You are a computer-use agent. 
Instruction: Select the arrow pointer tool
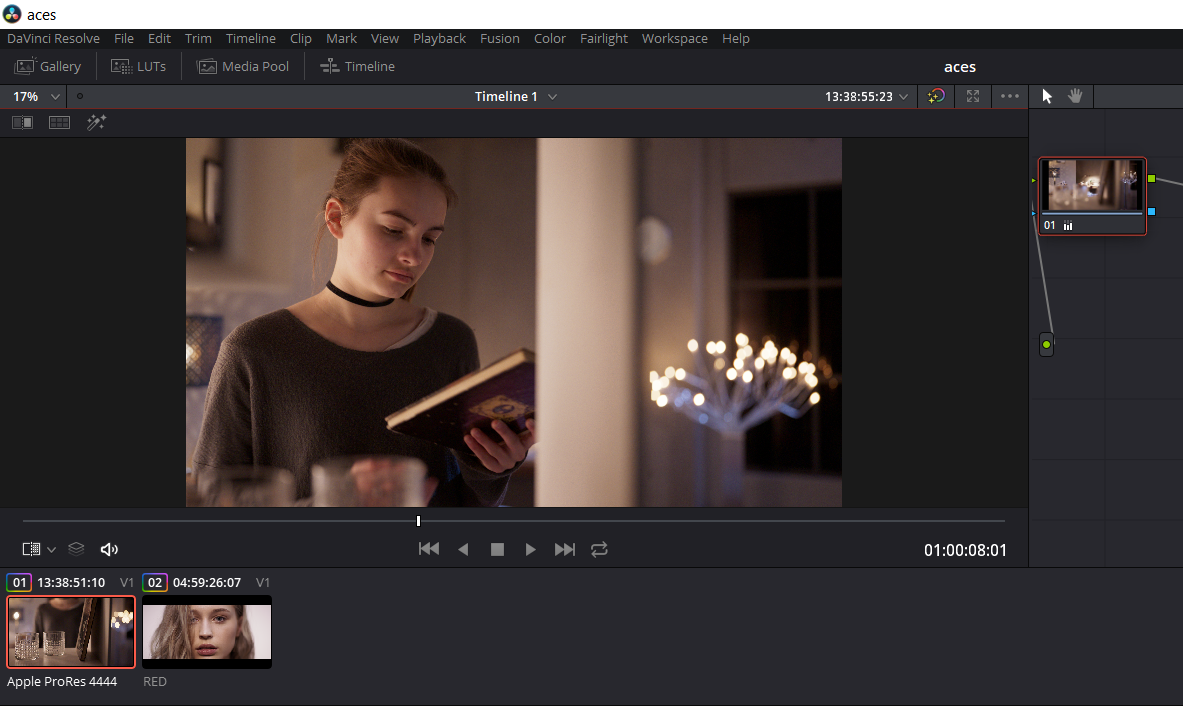(1046, 96)
